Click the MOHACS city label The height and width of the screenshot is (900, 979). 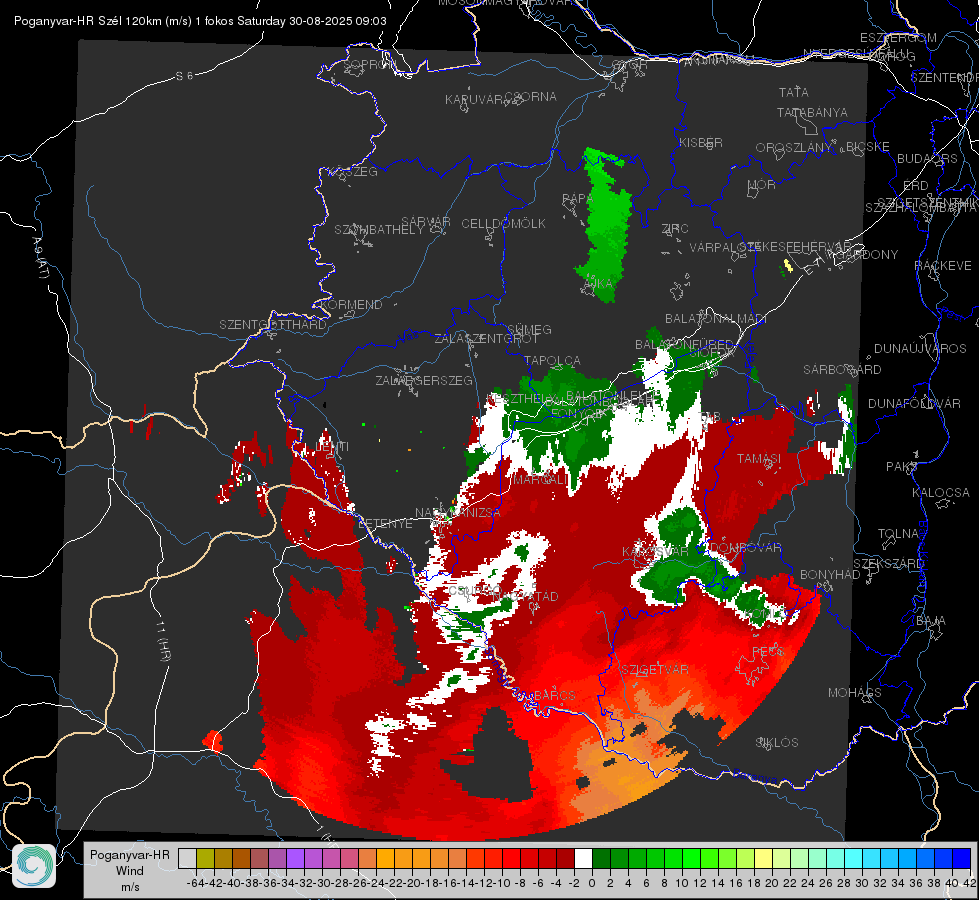pos(855,692)
